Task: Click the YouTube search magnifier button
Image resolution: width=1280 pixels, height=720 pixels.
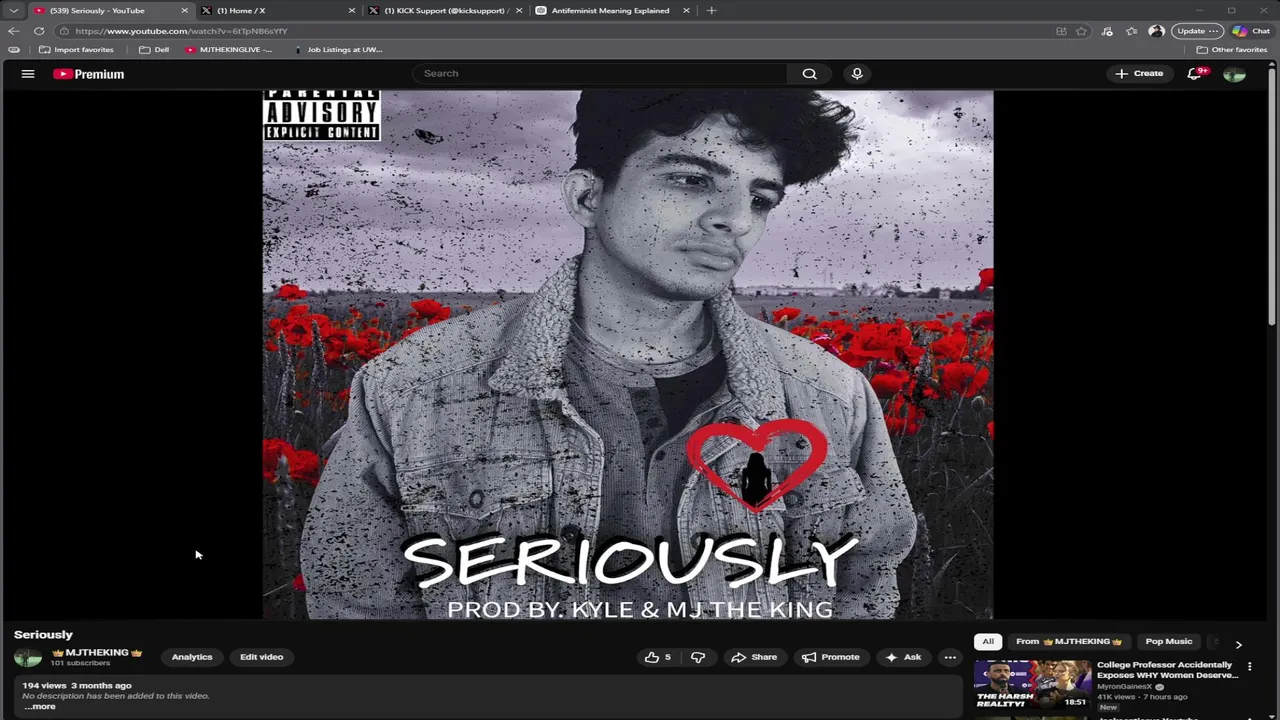Action: click(x=809, y=73)
